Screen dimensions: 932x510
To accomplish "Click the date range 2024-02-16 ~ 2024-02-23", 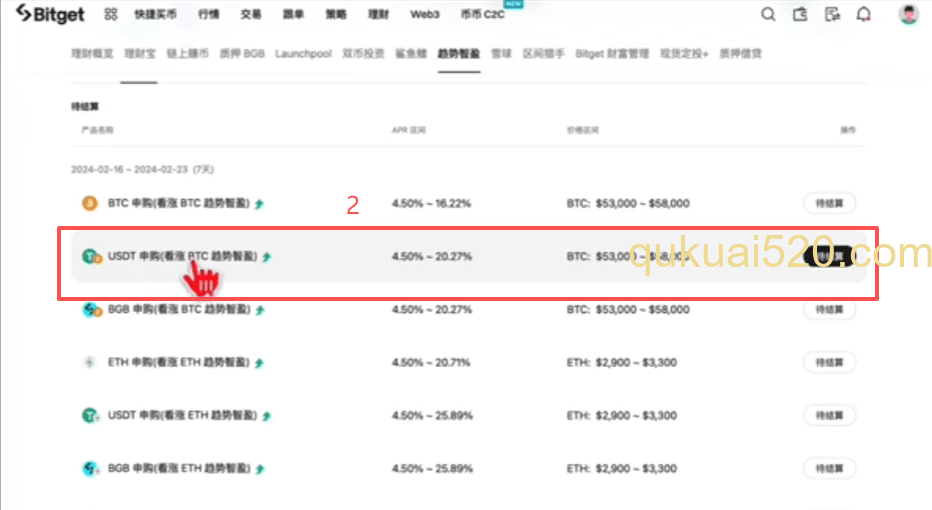I will 142,169.
